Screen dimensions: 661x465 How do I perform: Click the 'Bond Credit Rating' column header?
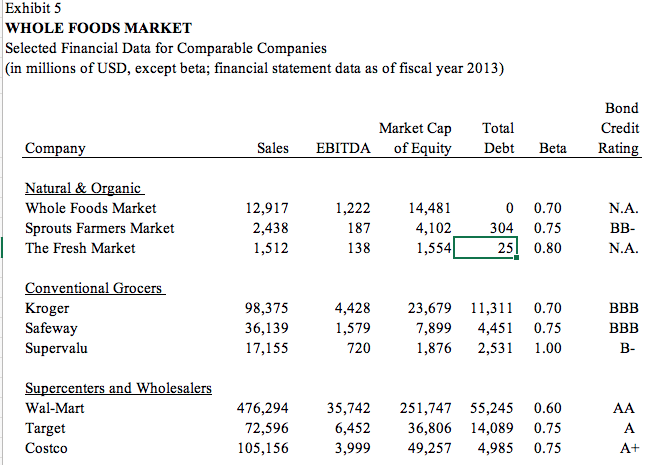tap(619, 128)
